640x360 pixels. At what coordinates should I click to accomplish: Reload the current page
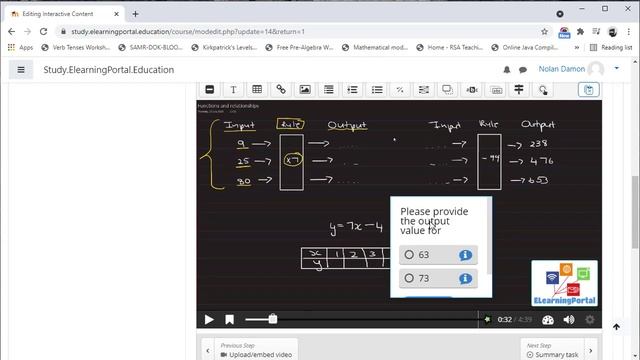point(43,31)
